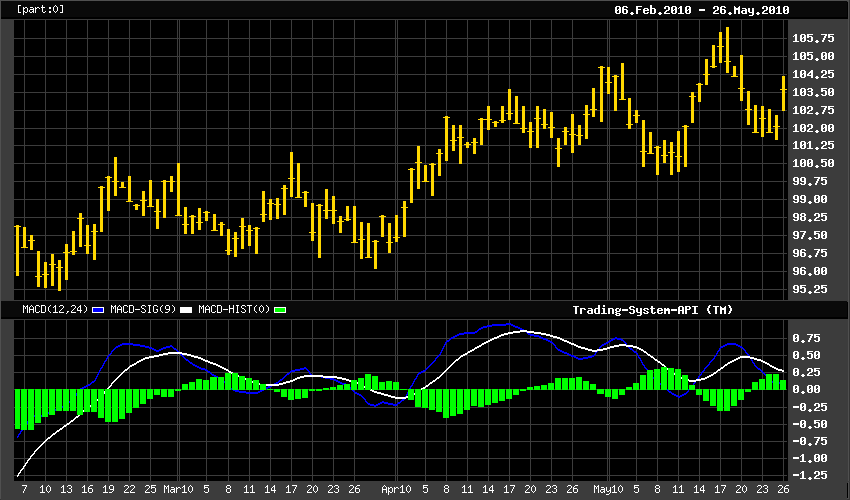Image resolution: width=850 pixels, height=500 pixels.
Task: Click the positive 0.50 MACD axis label
Action: click(807, 355)
